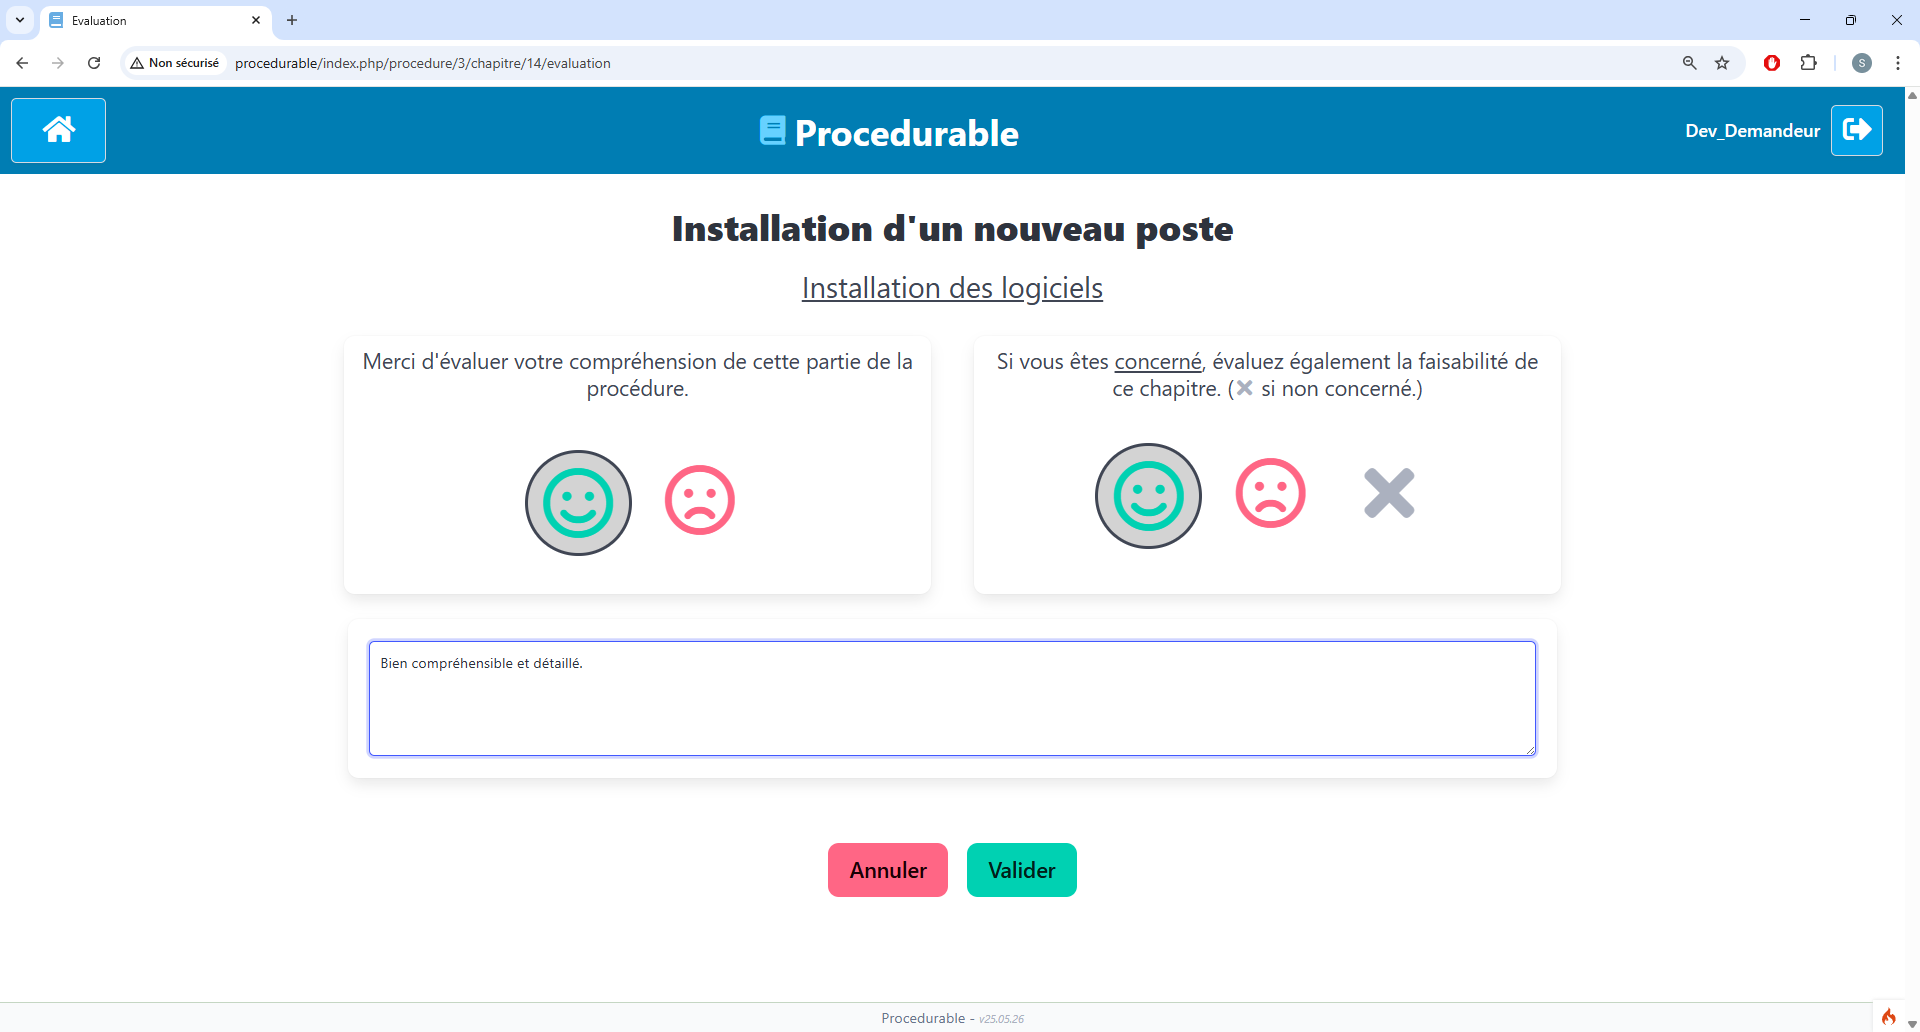
Task: Select the happy face for comprehension rating
Action: (x=577, y=502)
